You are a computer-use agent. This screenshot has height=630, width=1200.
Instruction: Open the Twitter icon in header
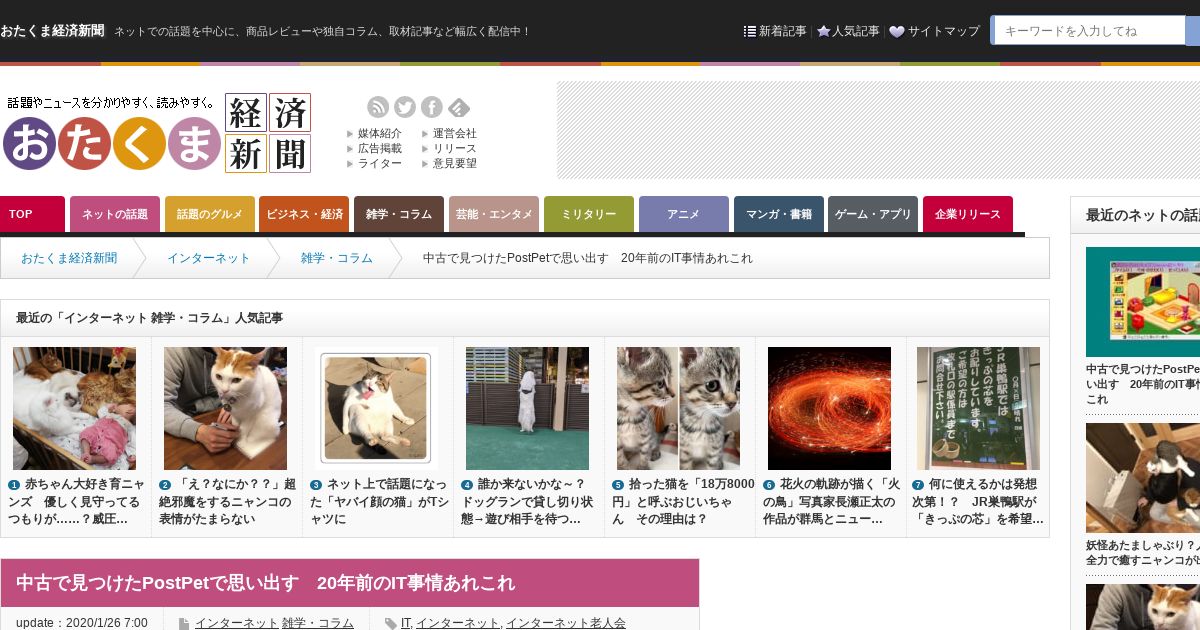pyautogui.click(x=405, y=107)
